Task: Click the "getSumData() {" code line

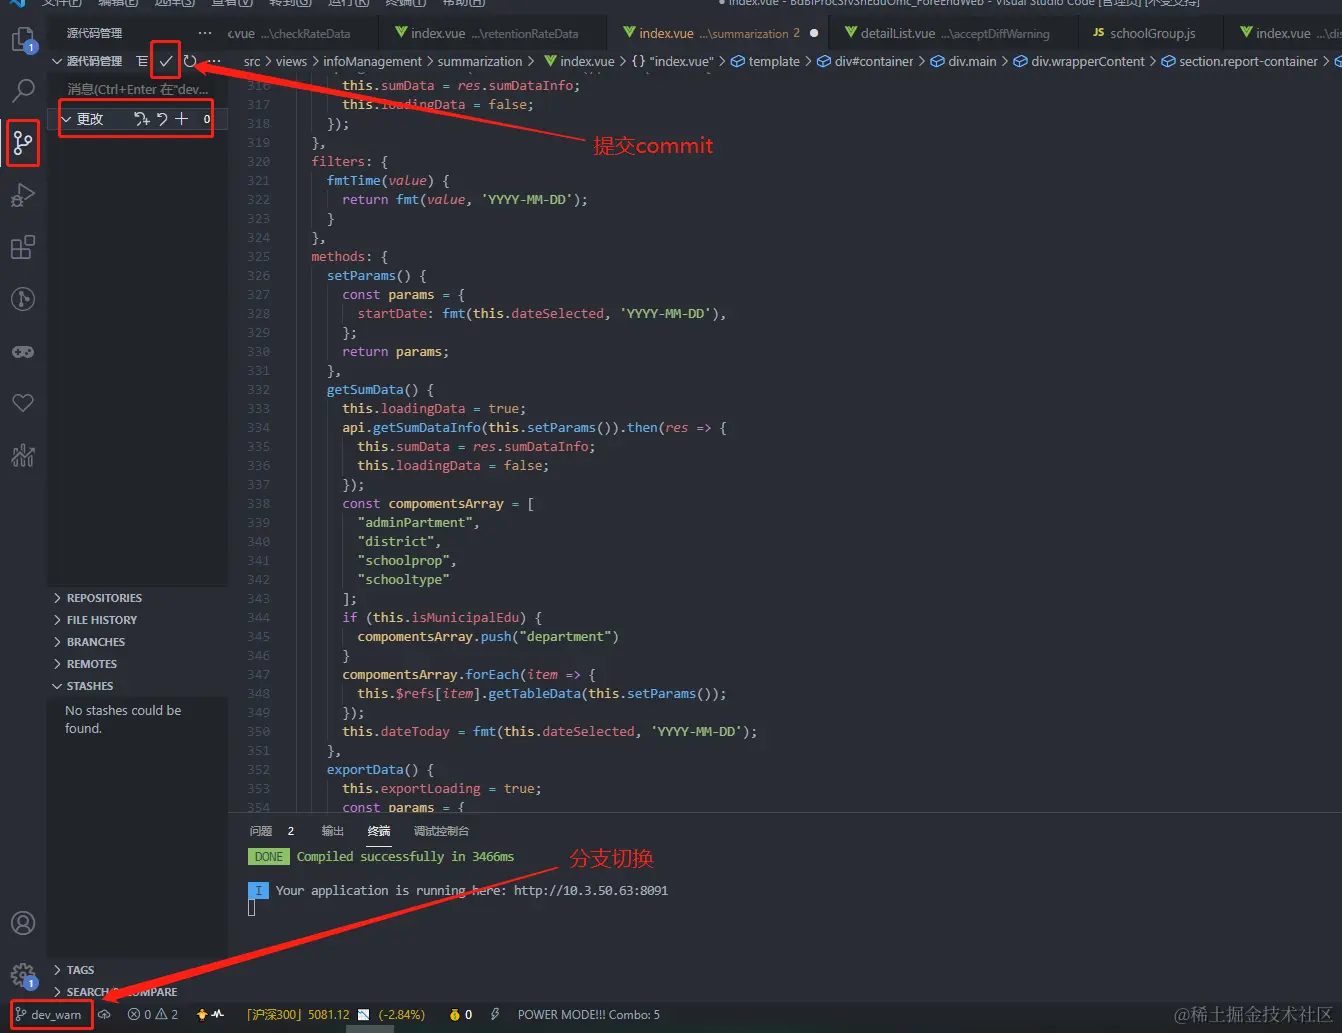Action: click(x=380, y=390)
